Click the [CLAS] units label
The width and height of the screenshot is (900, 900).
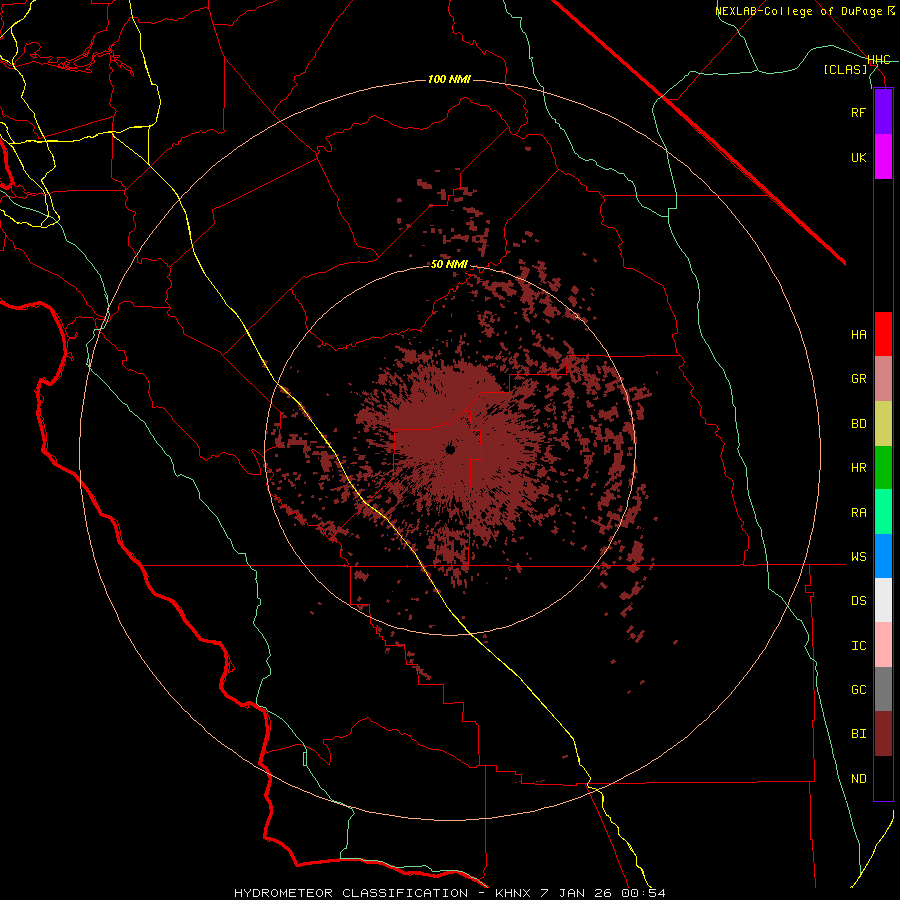click(845, 69)
